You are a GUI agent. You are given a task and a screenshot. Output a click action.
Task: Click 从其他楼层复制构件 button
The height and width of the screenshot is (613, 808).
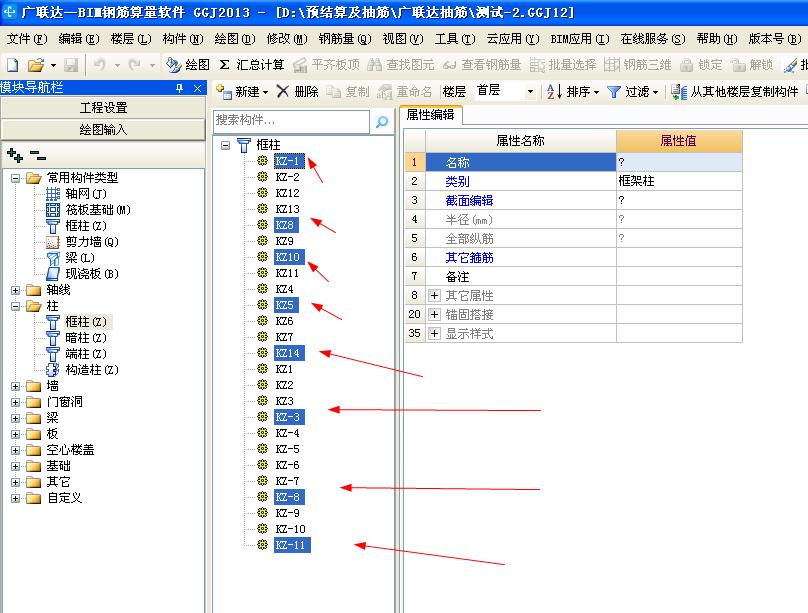point(734,92)
